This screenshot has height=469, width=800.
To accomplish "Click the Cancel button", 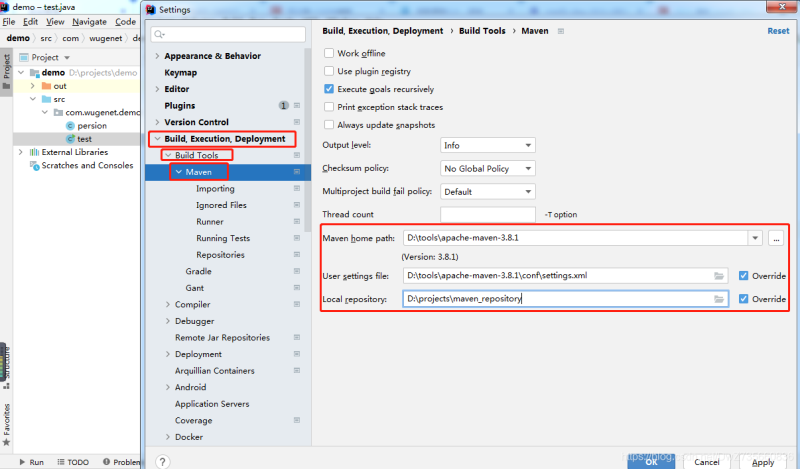I will click(x=707, y=461).
